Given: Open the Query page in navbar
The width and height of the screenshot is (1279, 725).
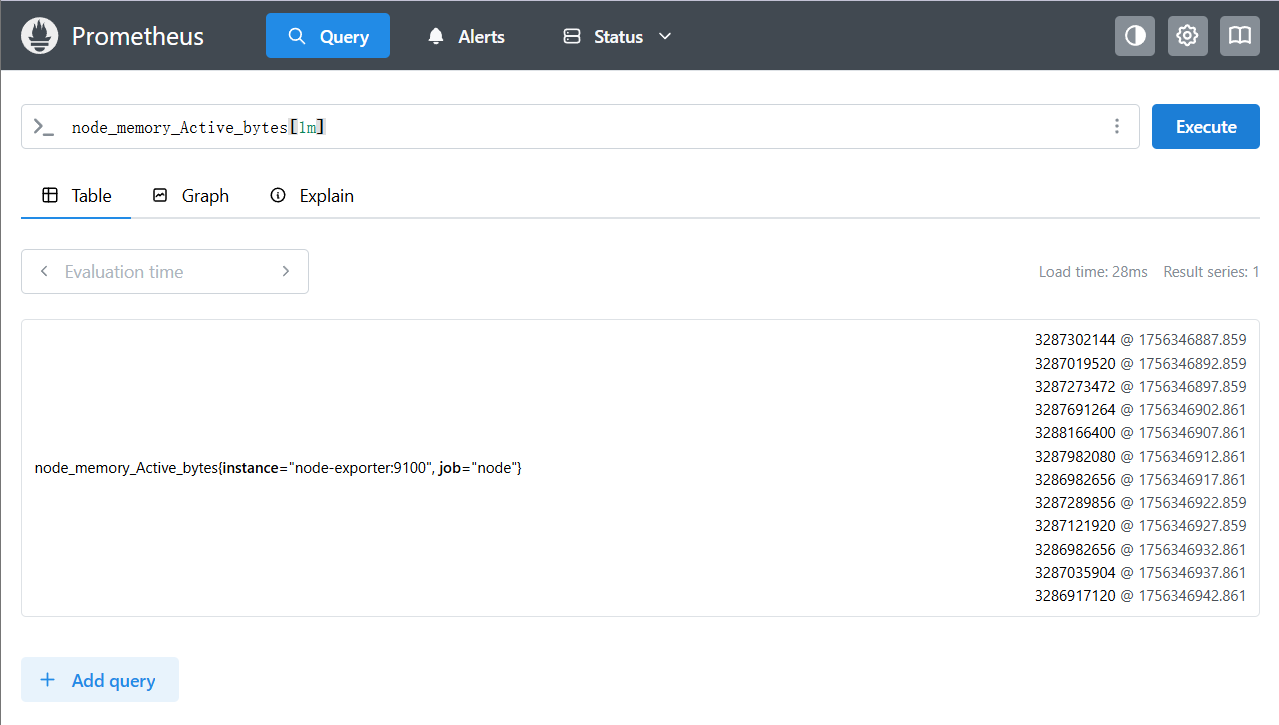Looking at the screenshot, I should click(328, 36).
